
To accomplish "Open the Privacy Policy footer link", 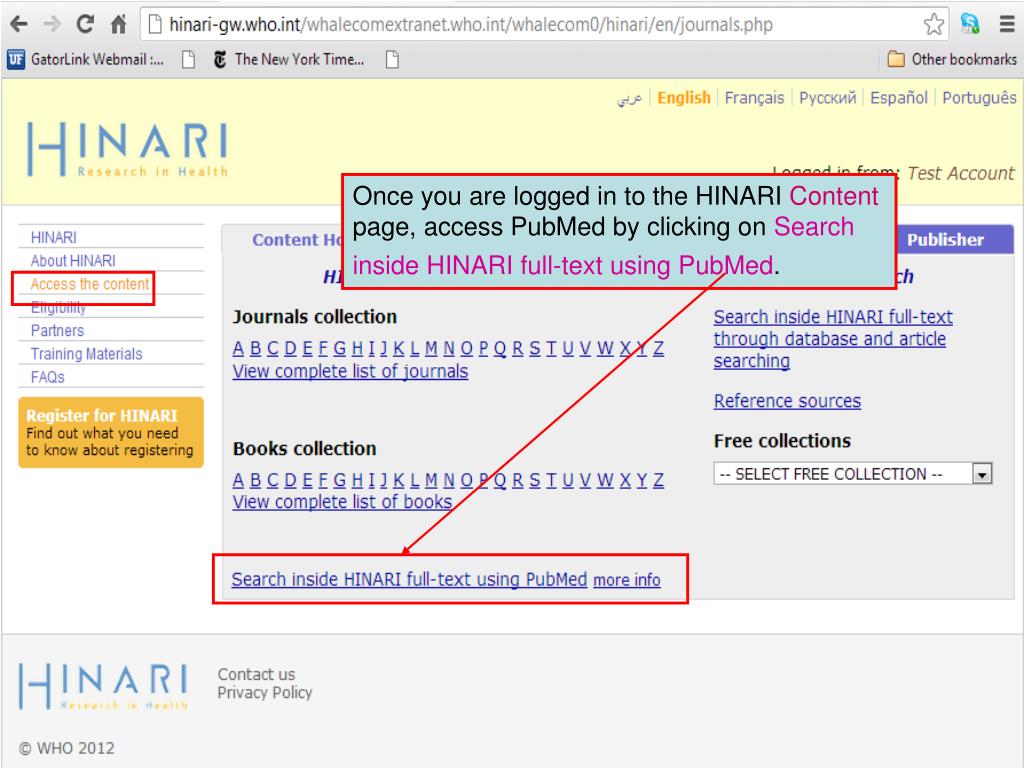I will point(264,692).
